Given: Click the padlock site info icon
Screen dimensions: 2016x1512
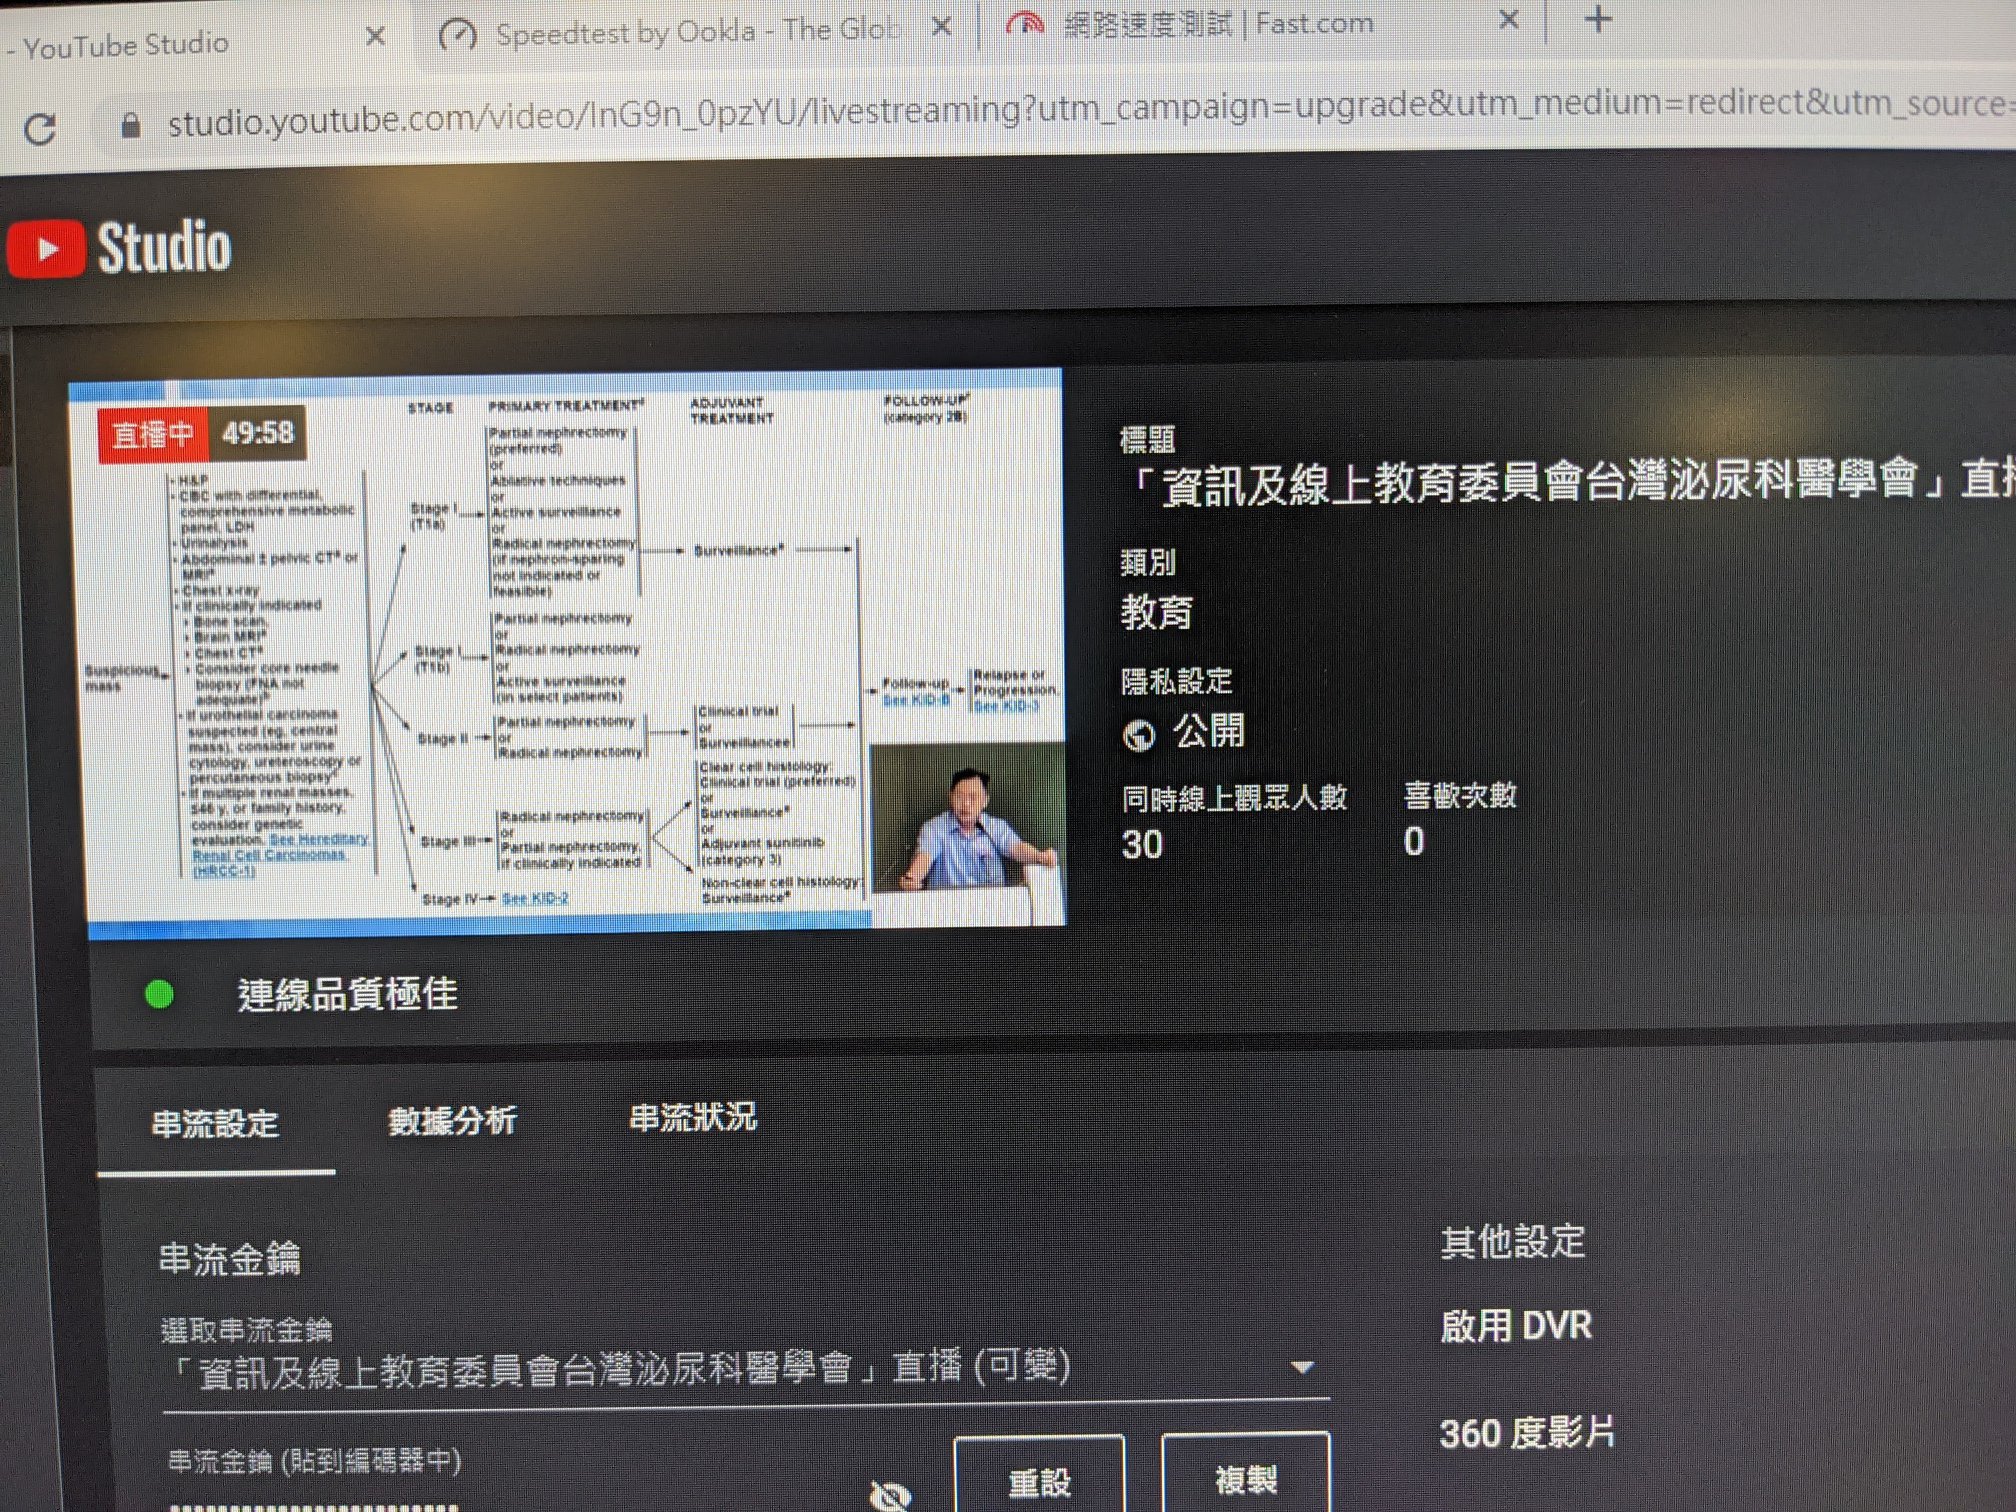Looking at the screenshot, I should tap(130, 125).
